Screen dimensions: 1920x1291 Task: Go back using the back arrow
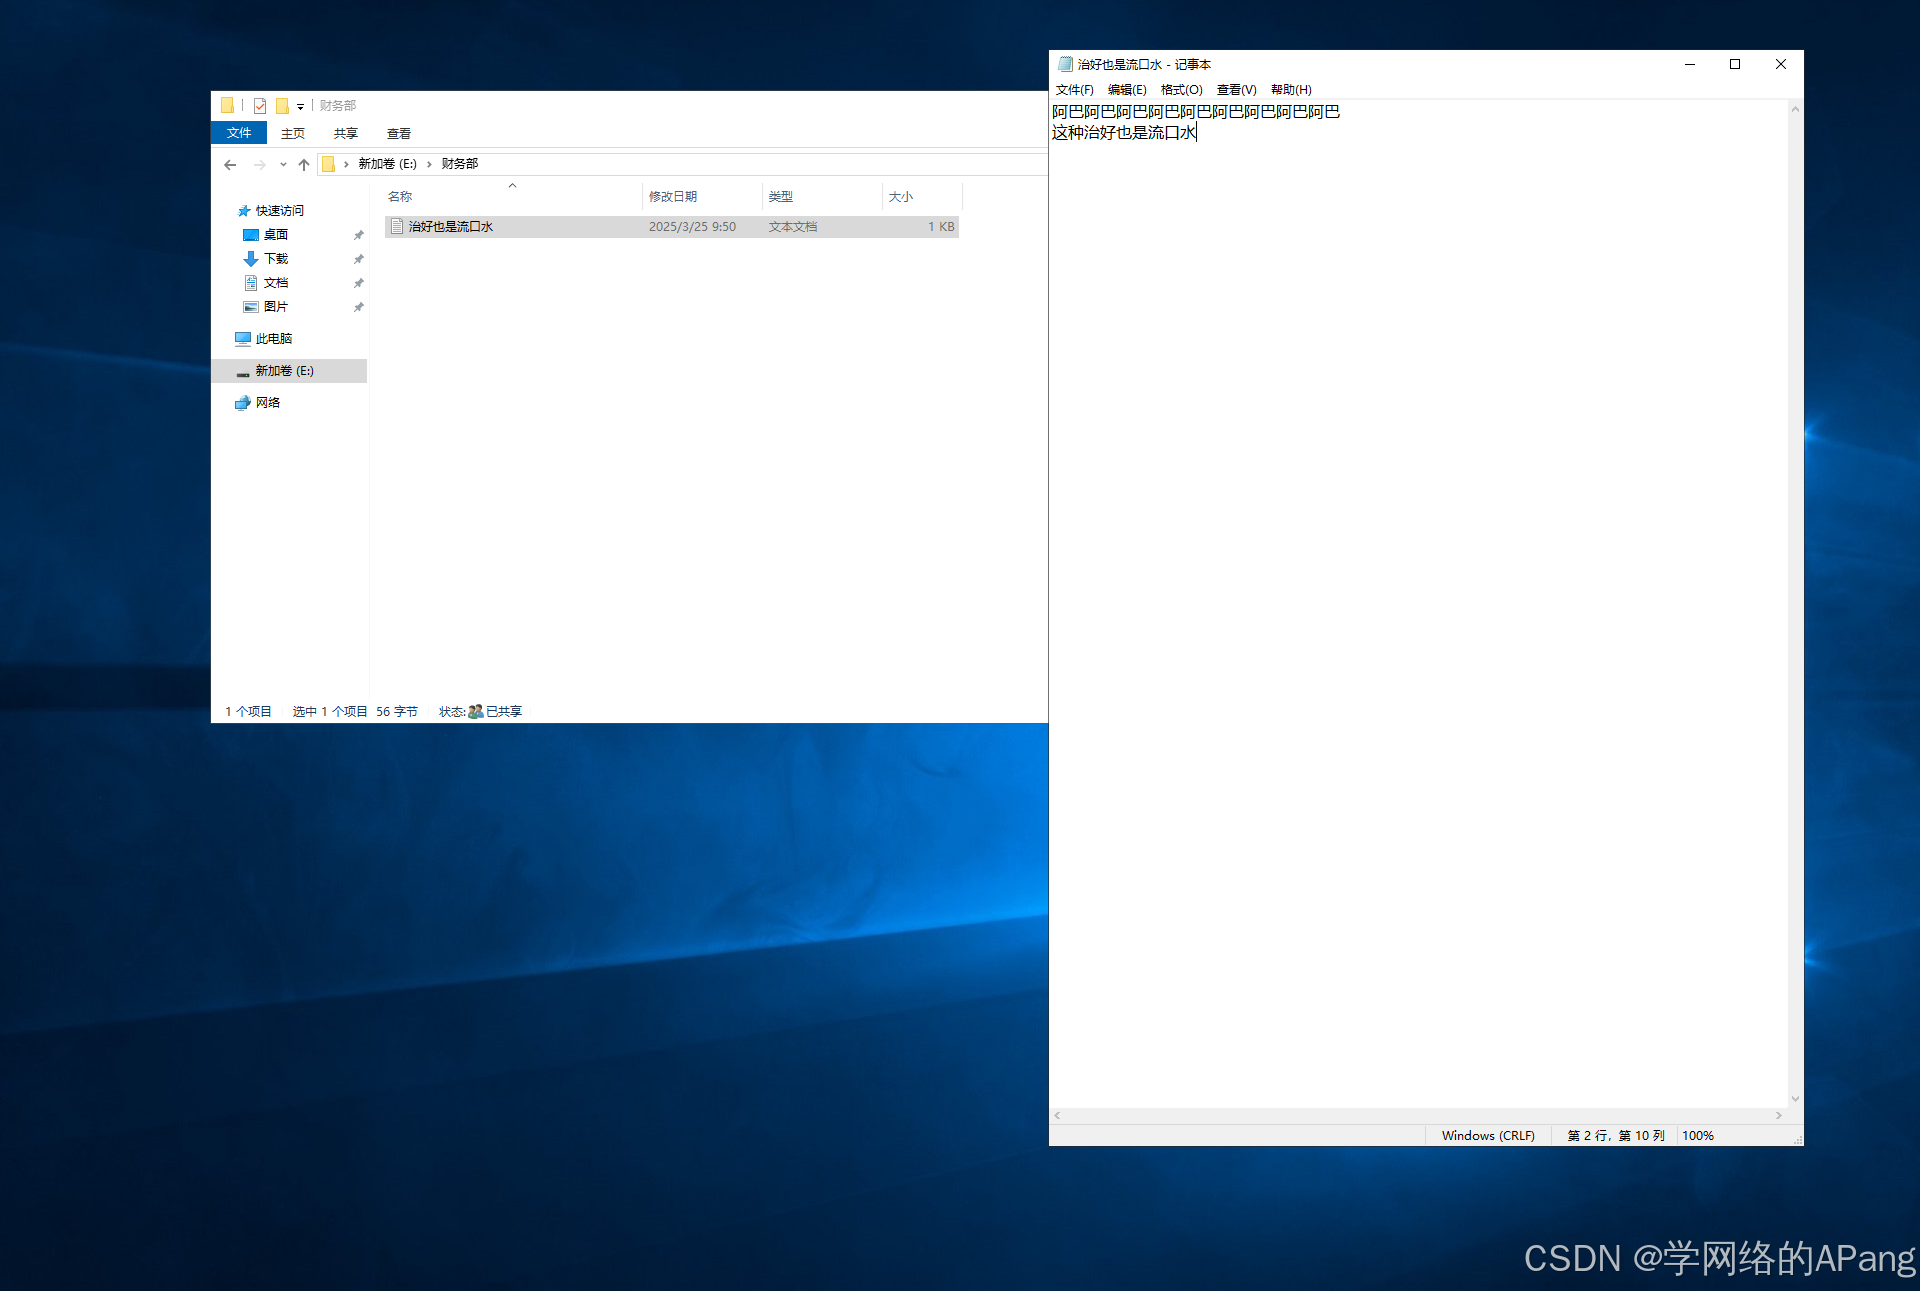pyautogui.click(x=231, y=165)
